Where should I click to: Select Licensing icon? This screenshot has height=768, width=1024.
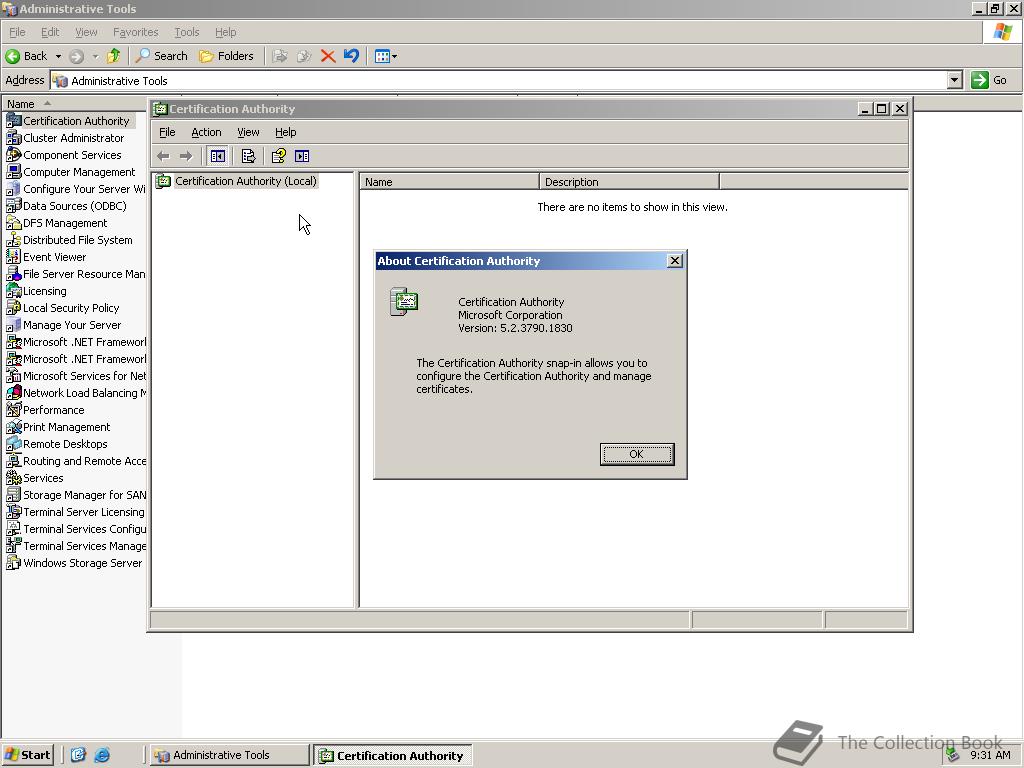coord(14,291)
